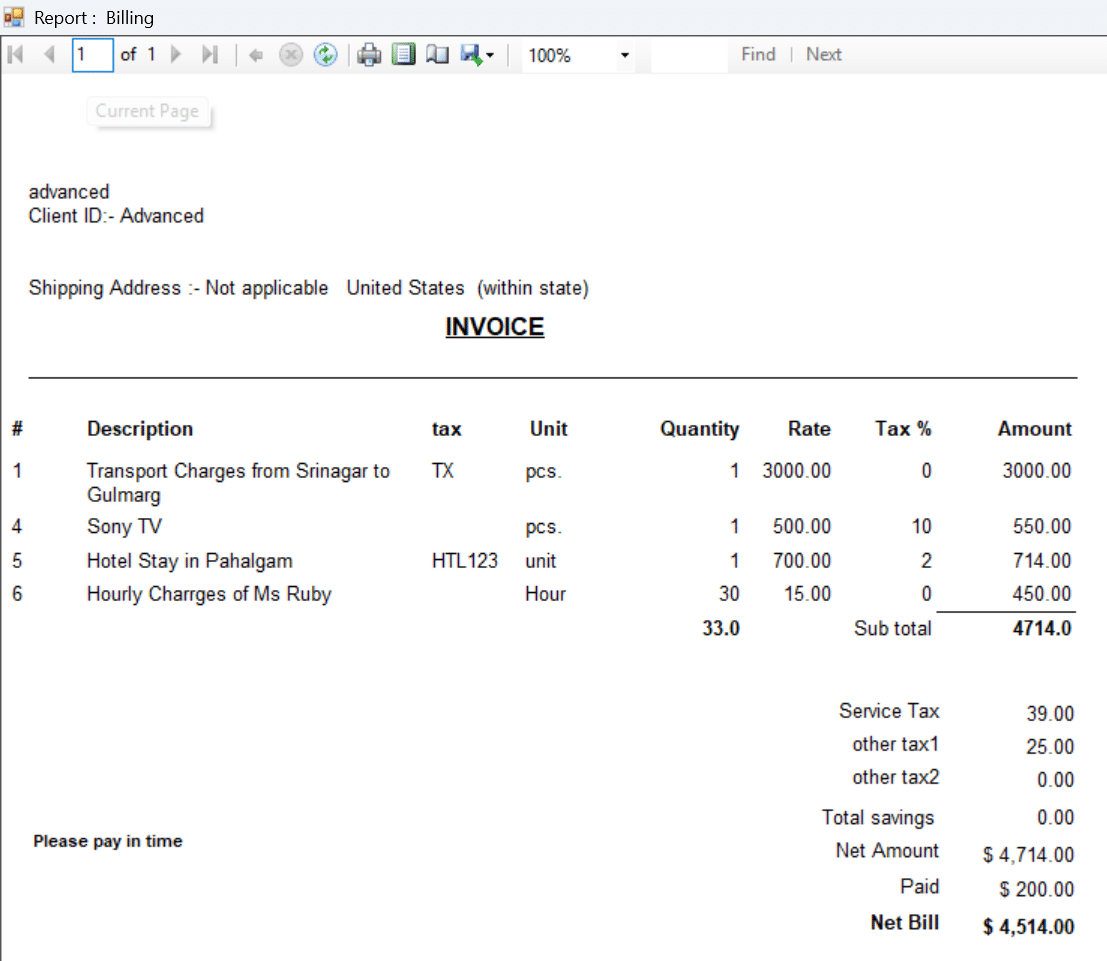Click the Stop rendering icon
The image size is (1107, 961).
[290, 55]
